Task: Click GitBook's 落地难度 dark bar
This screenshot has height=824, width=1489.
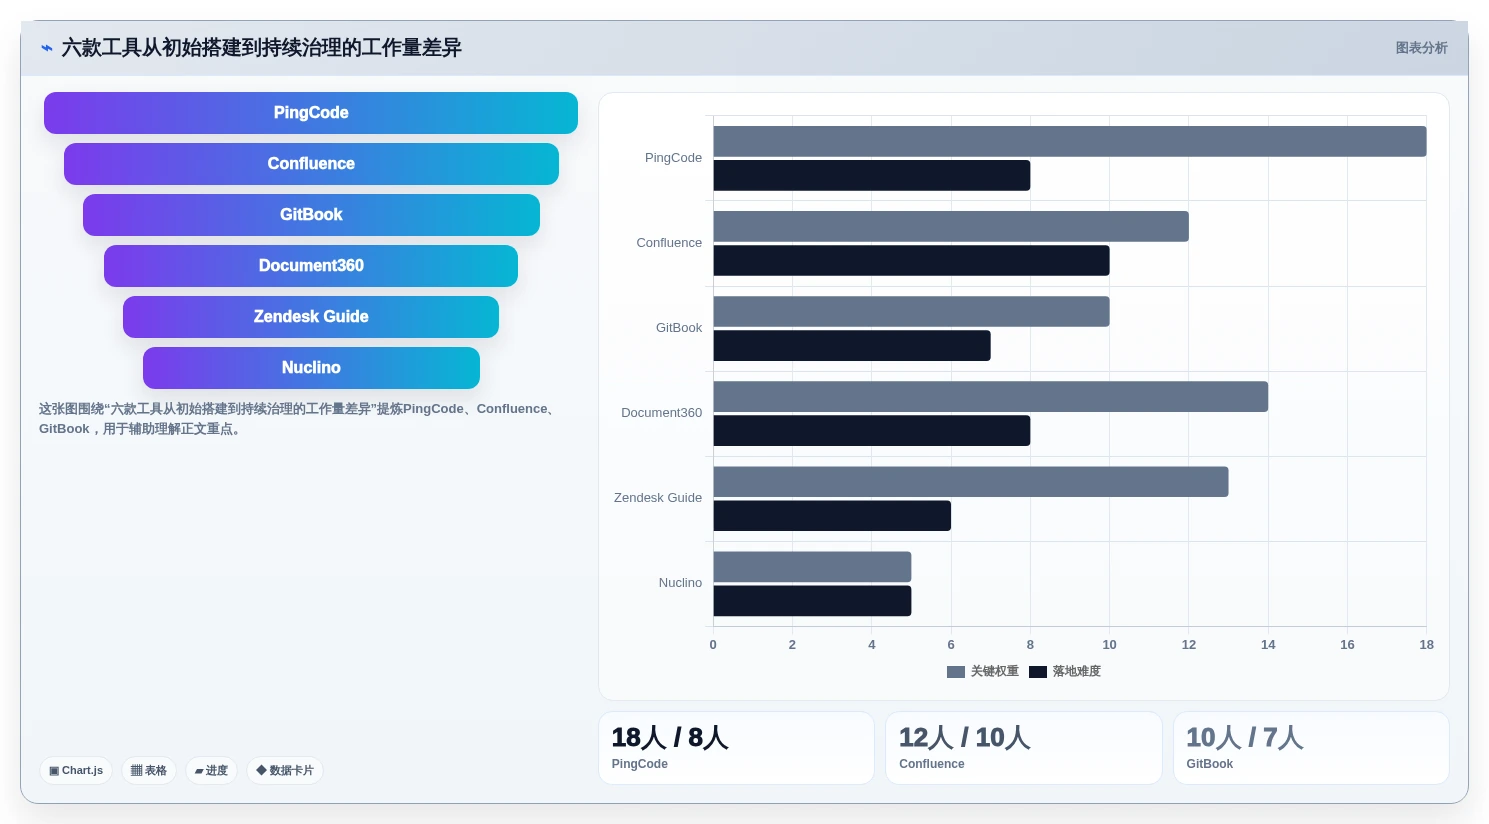Action: click(x=852, y=345)
